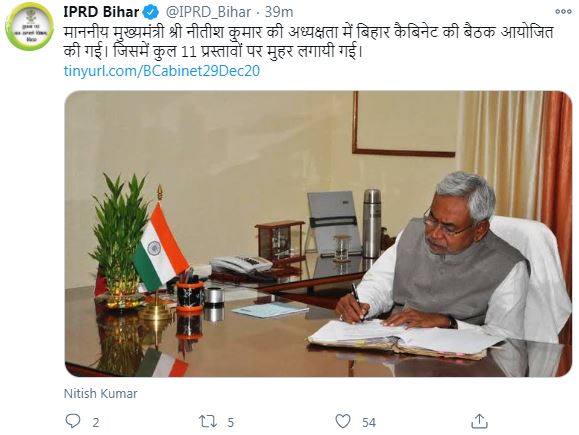Open the tweet photo of desk

[x=318, y=234]
